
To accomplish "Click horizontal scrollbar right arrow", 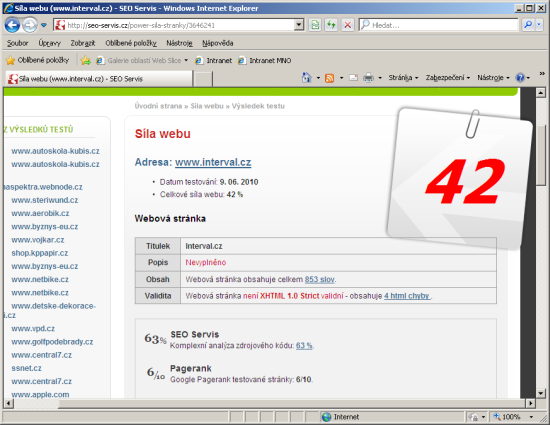I will (x=531, y=403).
